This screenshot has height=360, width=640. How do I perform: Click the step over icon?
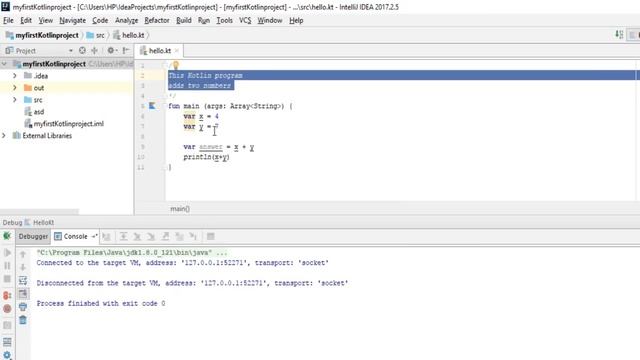123,236
